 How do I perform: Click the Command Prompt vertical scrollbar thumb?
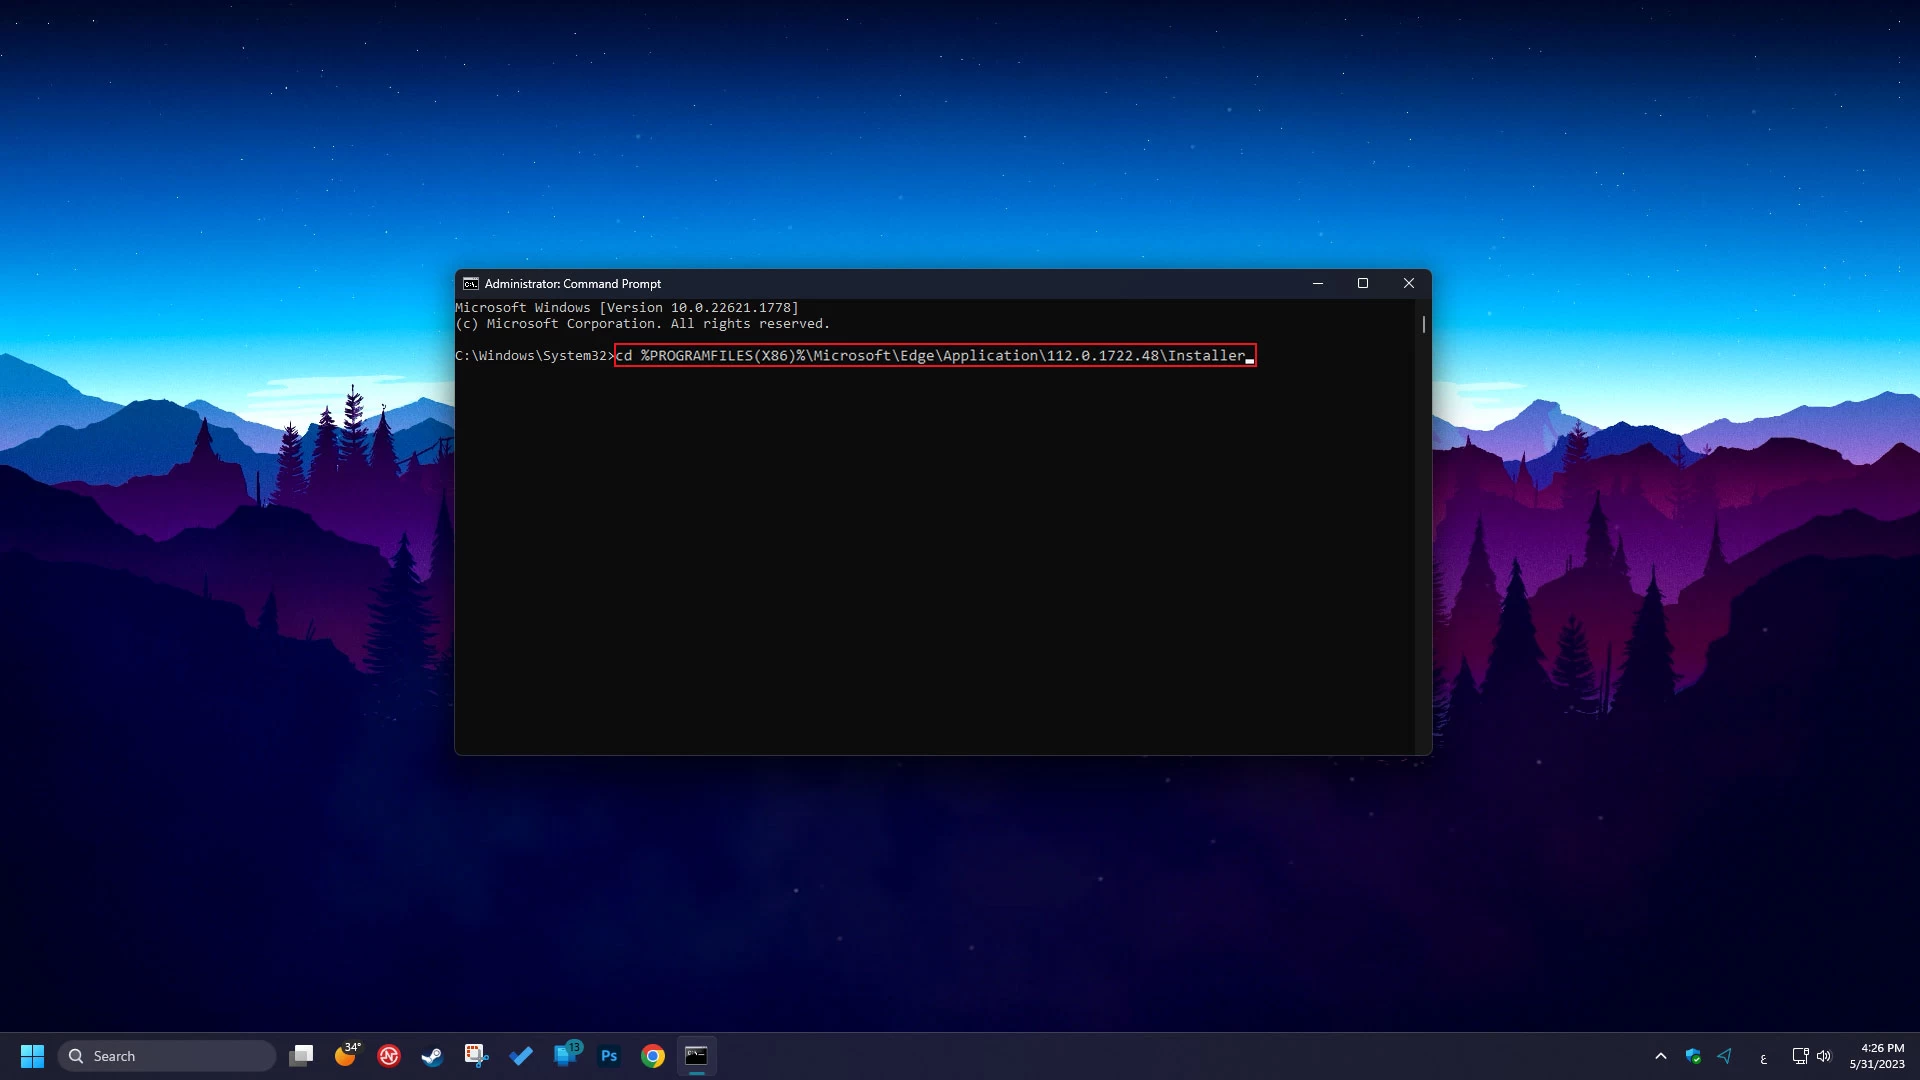[x=1424, y=325]
